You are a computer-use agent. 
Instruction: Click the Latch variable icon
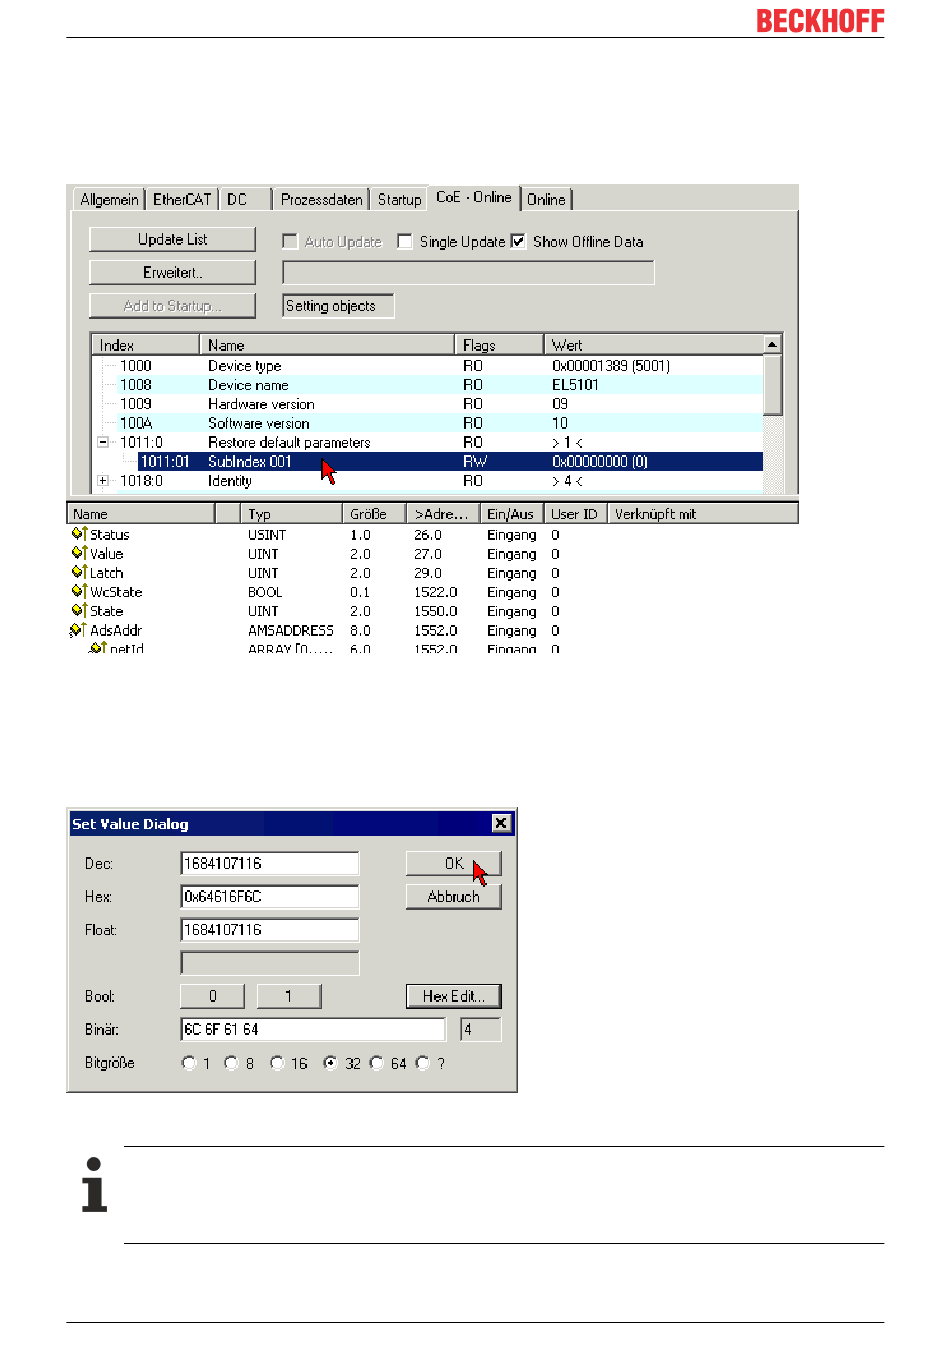coord(79,572)
